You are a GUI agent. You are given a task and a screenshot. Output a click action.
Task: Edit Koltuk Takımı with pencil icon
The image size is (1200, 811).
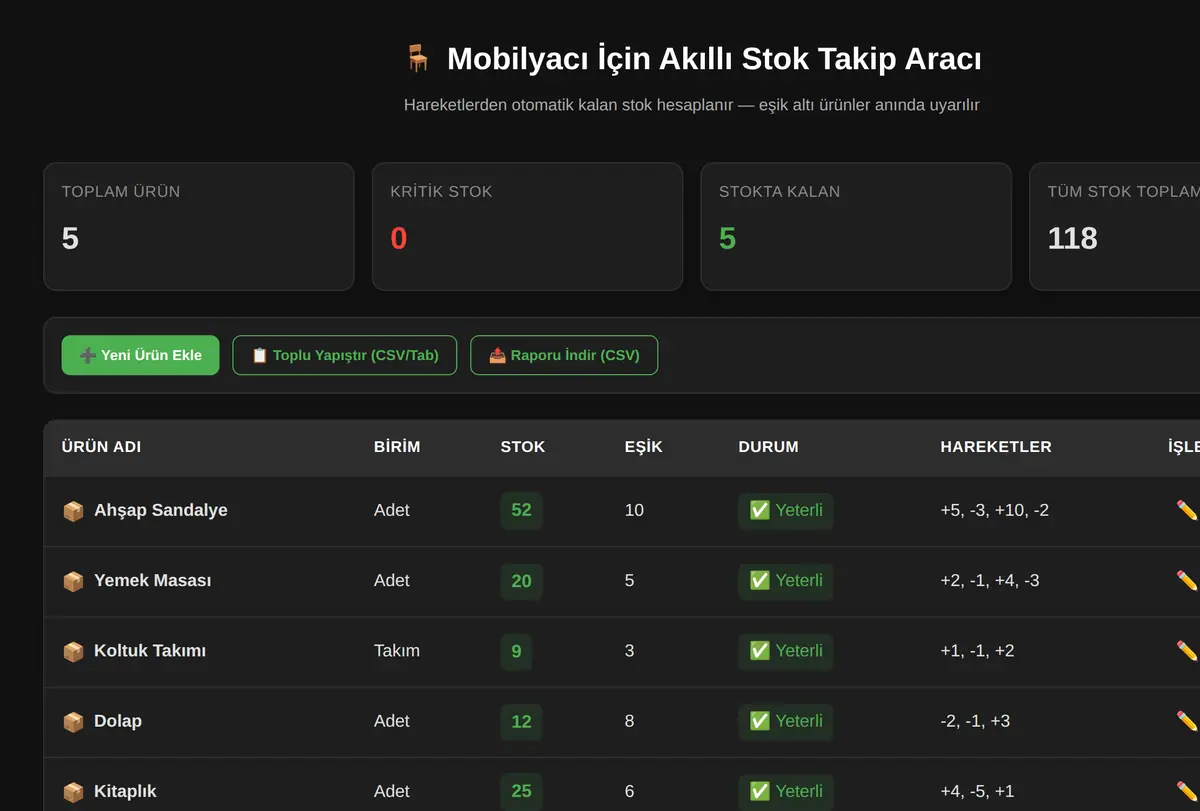click(1187, 650)
